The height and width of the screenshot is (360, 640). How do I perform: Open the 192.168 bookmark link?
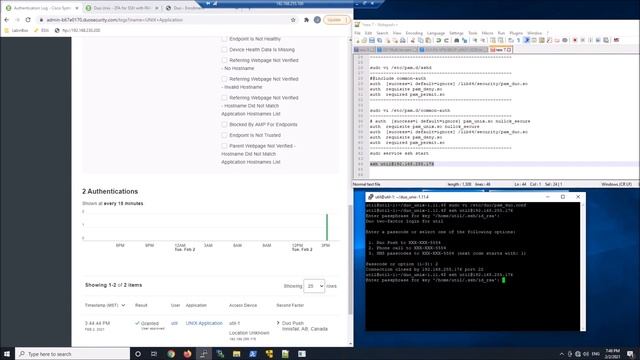coord(78,30)
